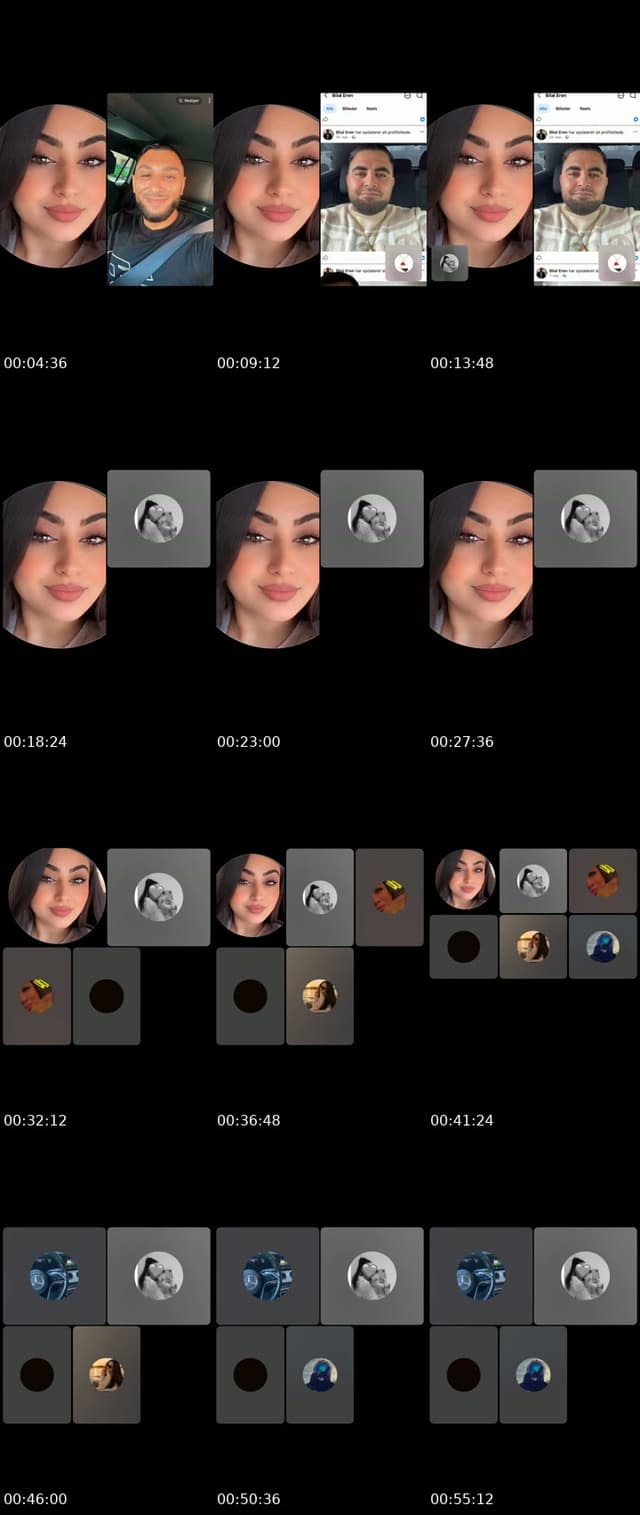Click the black avatar tile in the 00:55:12 frame
This screenshot has height=1515, width=640.
click(x=463, y=1374)
